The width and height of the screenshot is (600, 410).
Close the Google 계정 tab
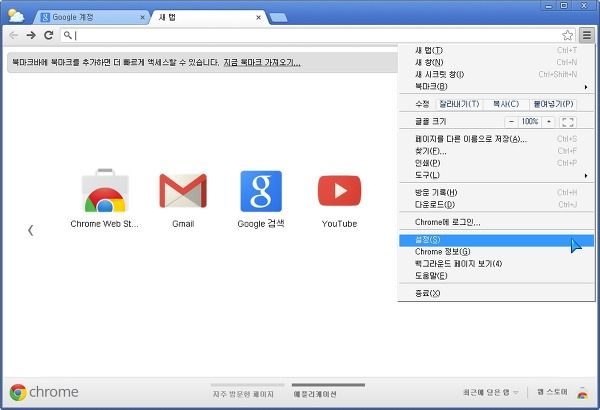click(x=142, y=18)
